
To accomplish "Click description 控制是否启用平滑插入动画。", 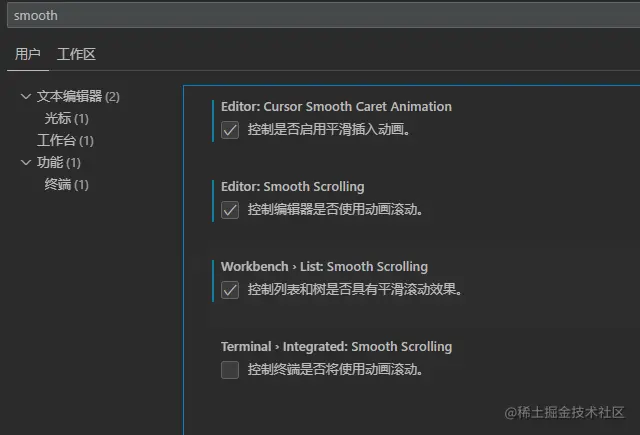I will coord(329,129).
